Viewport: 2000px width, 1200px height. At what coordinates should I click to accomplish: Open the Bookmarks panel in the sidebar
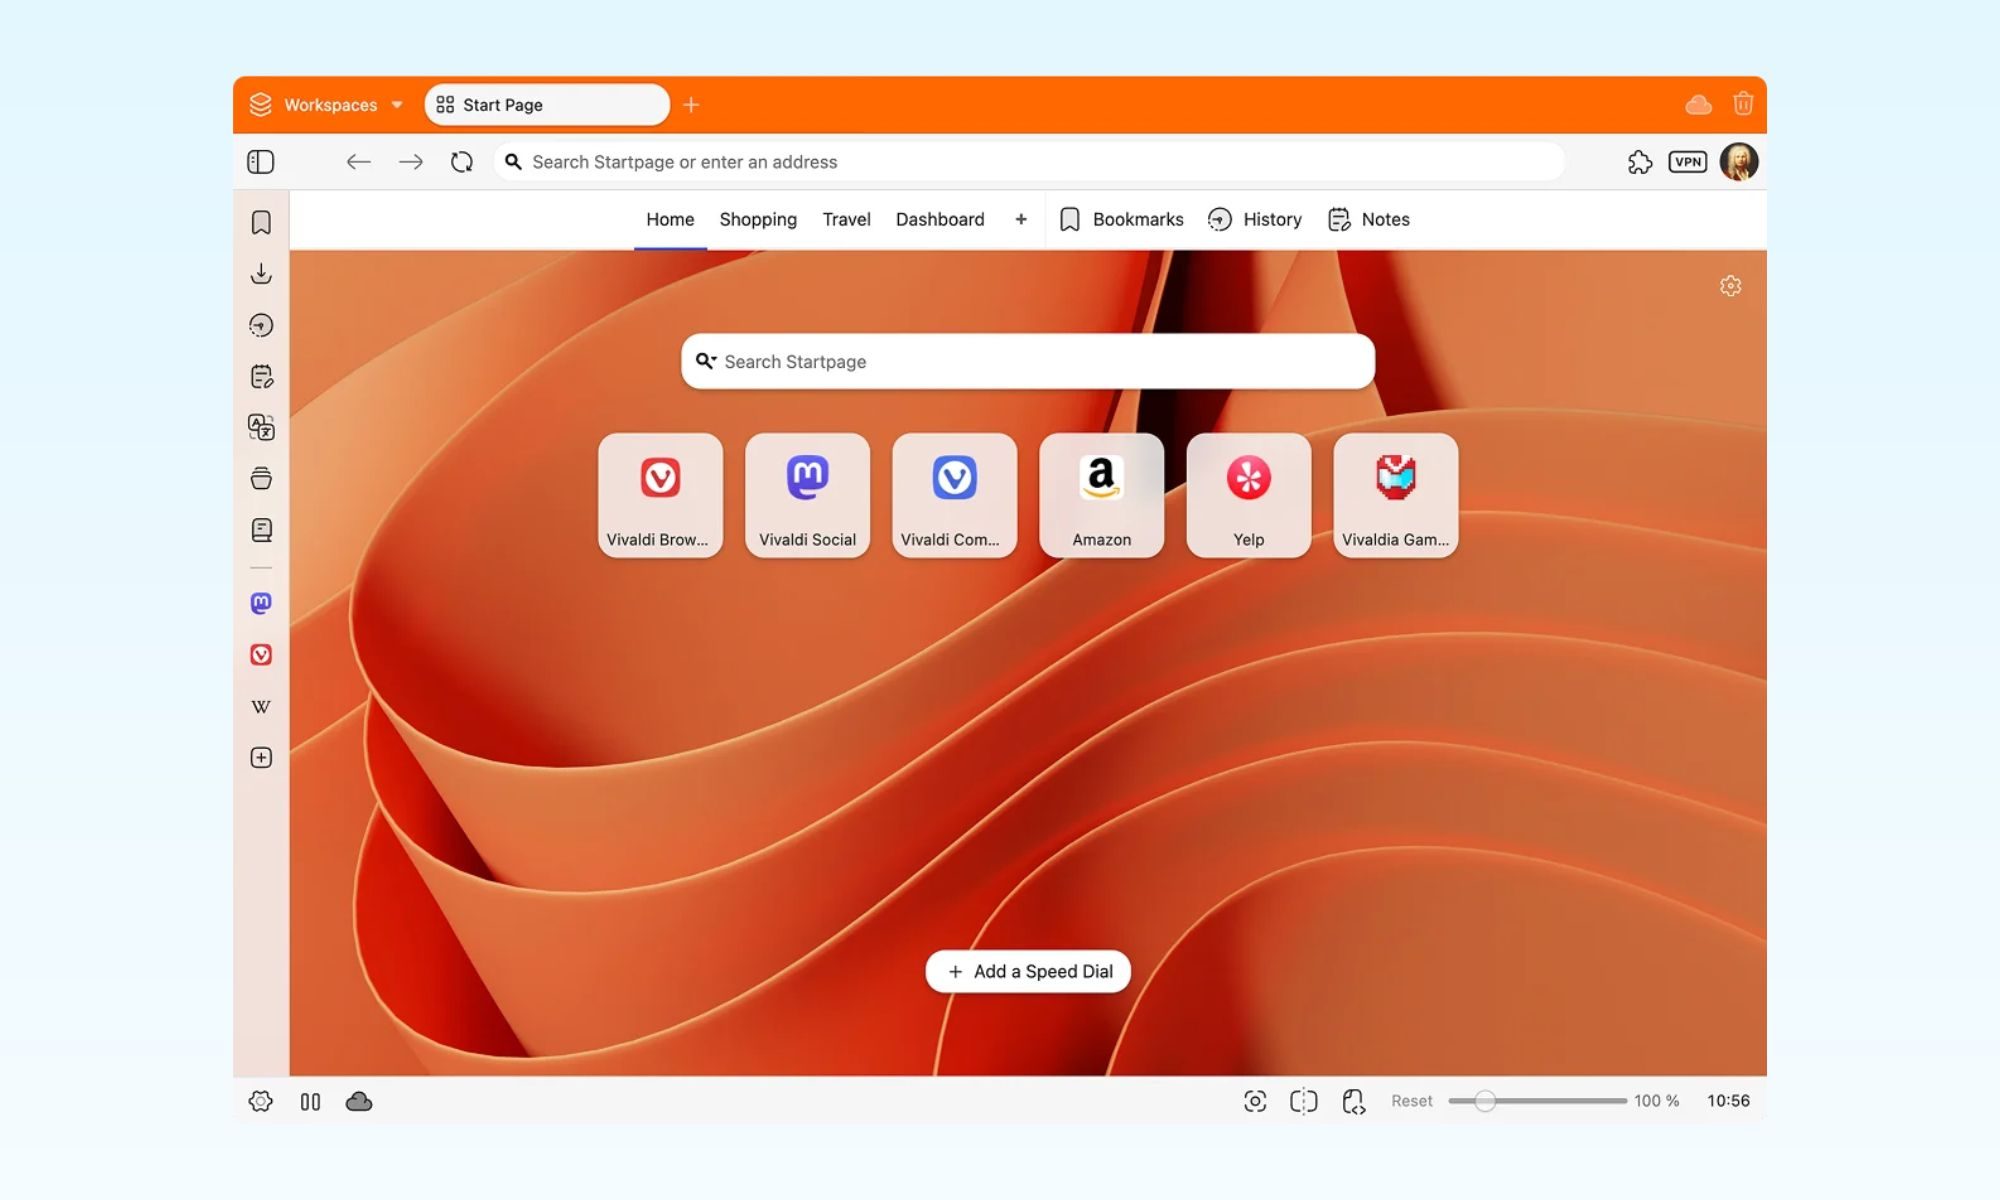(261, 222)
